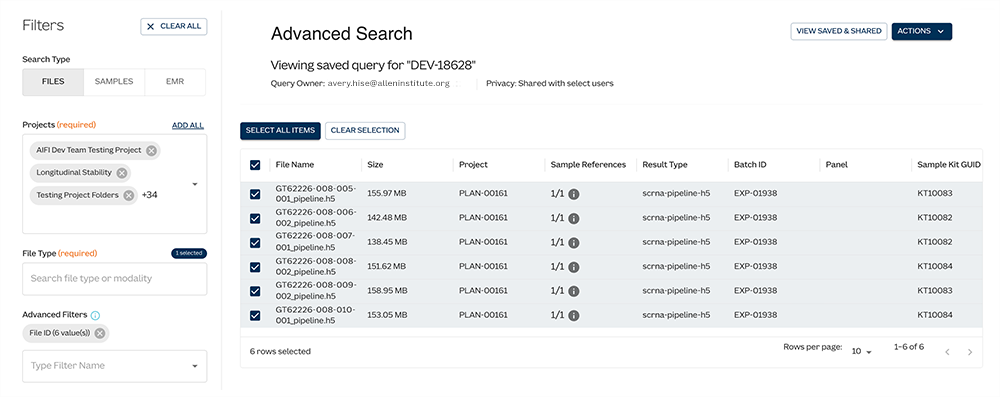The image size is (1000, 397).
Task: Open sample reference info for GT62226-008-006 row
Action: click(x=573, y=218)
